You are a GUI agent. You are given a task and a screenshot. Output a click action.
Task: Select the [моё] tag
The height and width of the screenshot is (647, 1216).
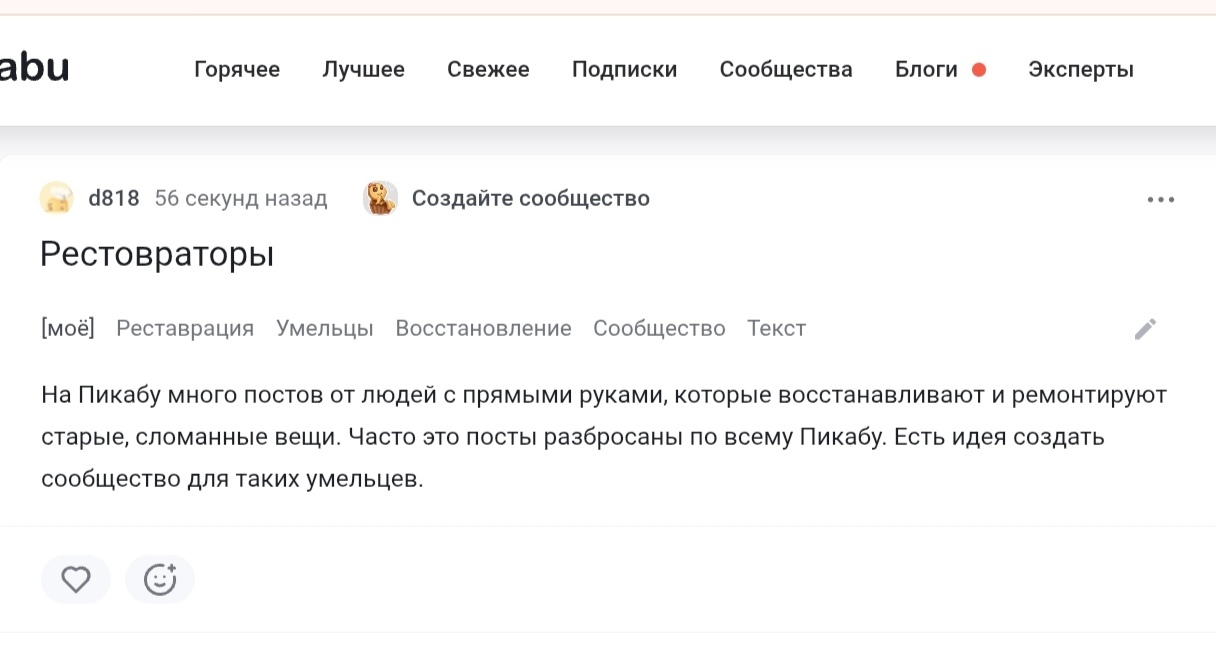pyautogui.click(x=68, y=328)
